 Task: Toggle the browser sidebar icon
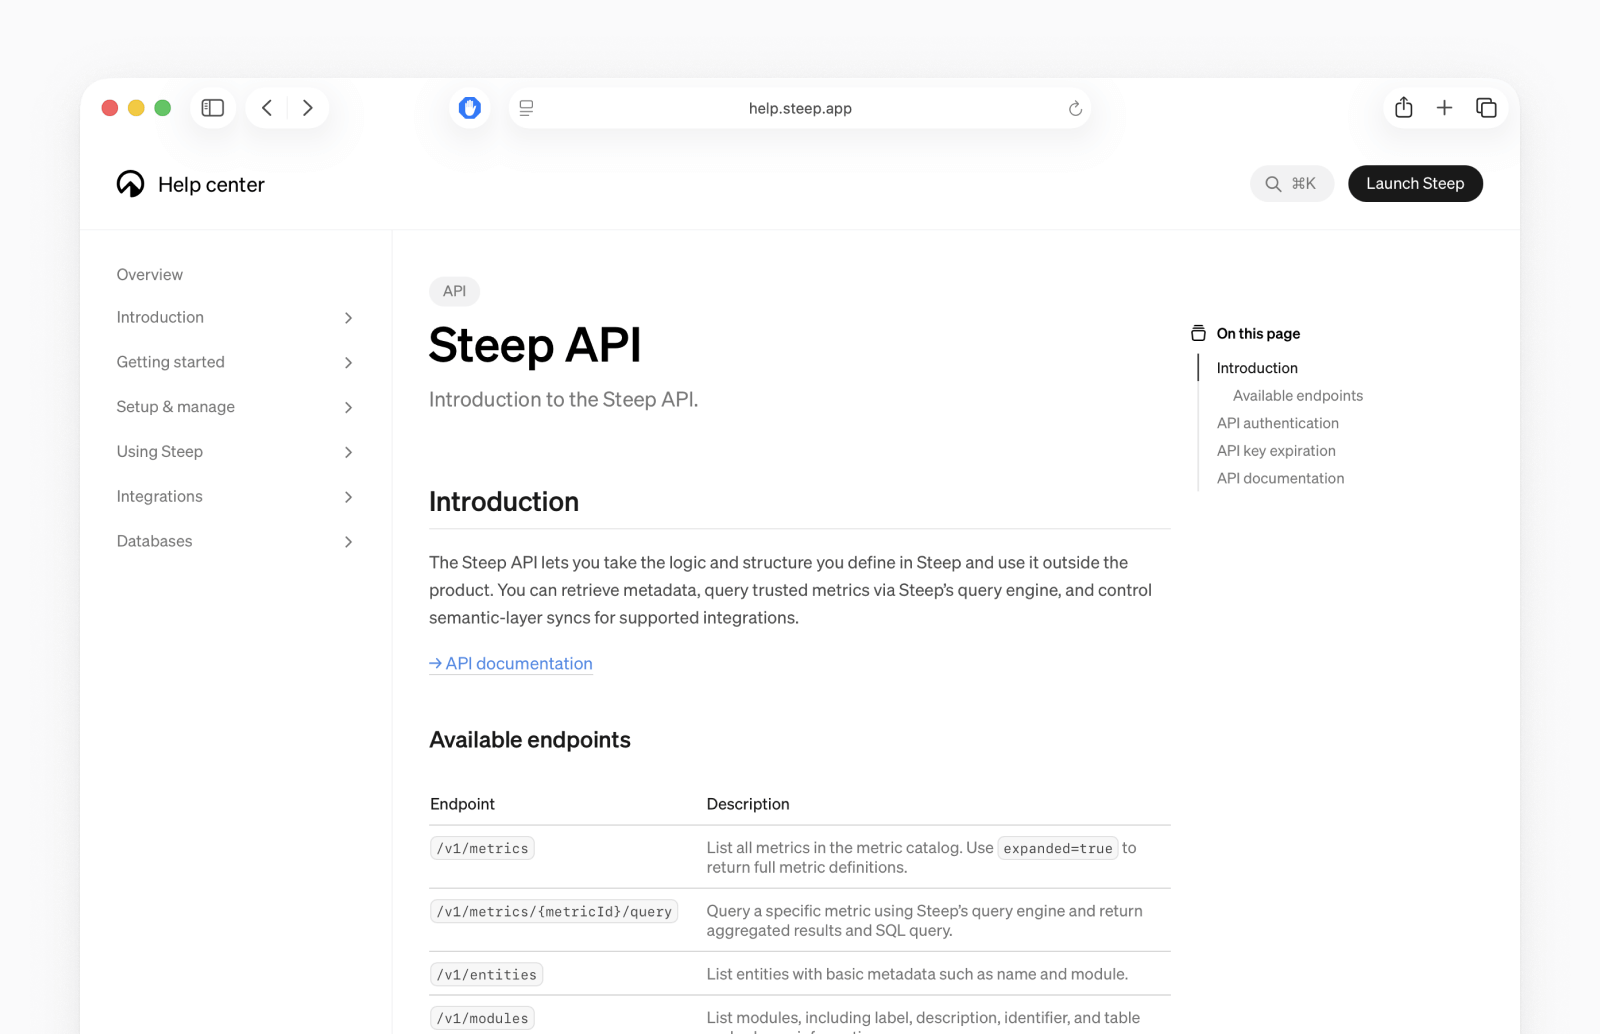[212, 107]
